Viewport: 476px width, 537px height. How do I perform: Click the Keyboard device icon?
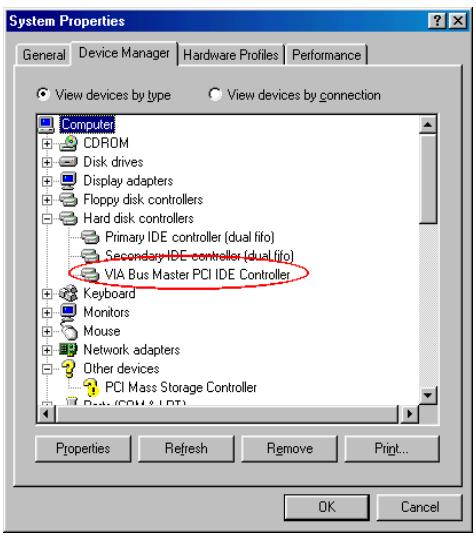(68, 294)
